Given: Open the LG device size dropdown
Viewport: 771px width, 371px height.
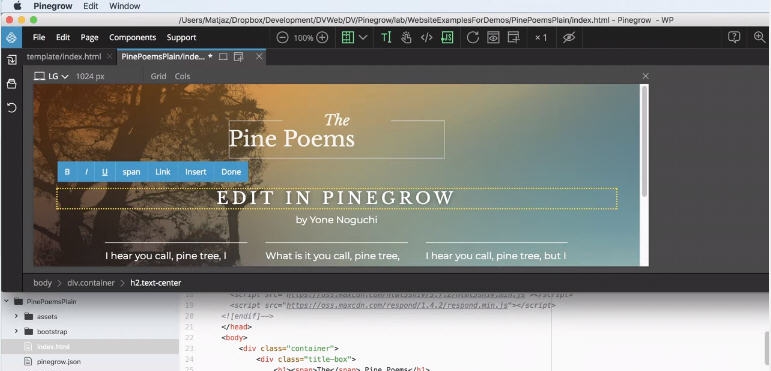Looking at the screenshot, I should point(51,76).
